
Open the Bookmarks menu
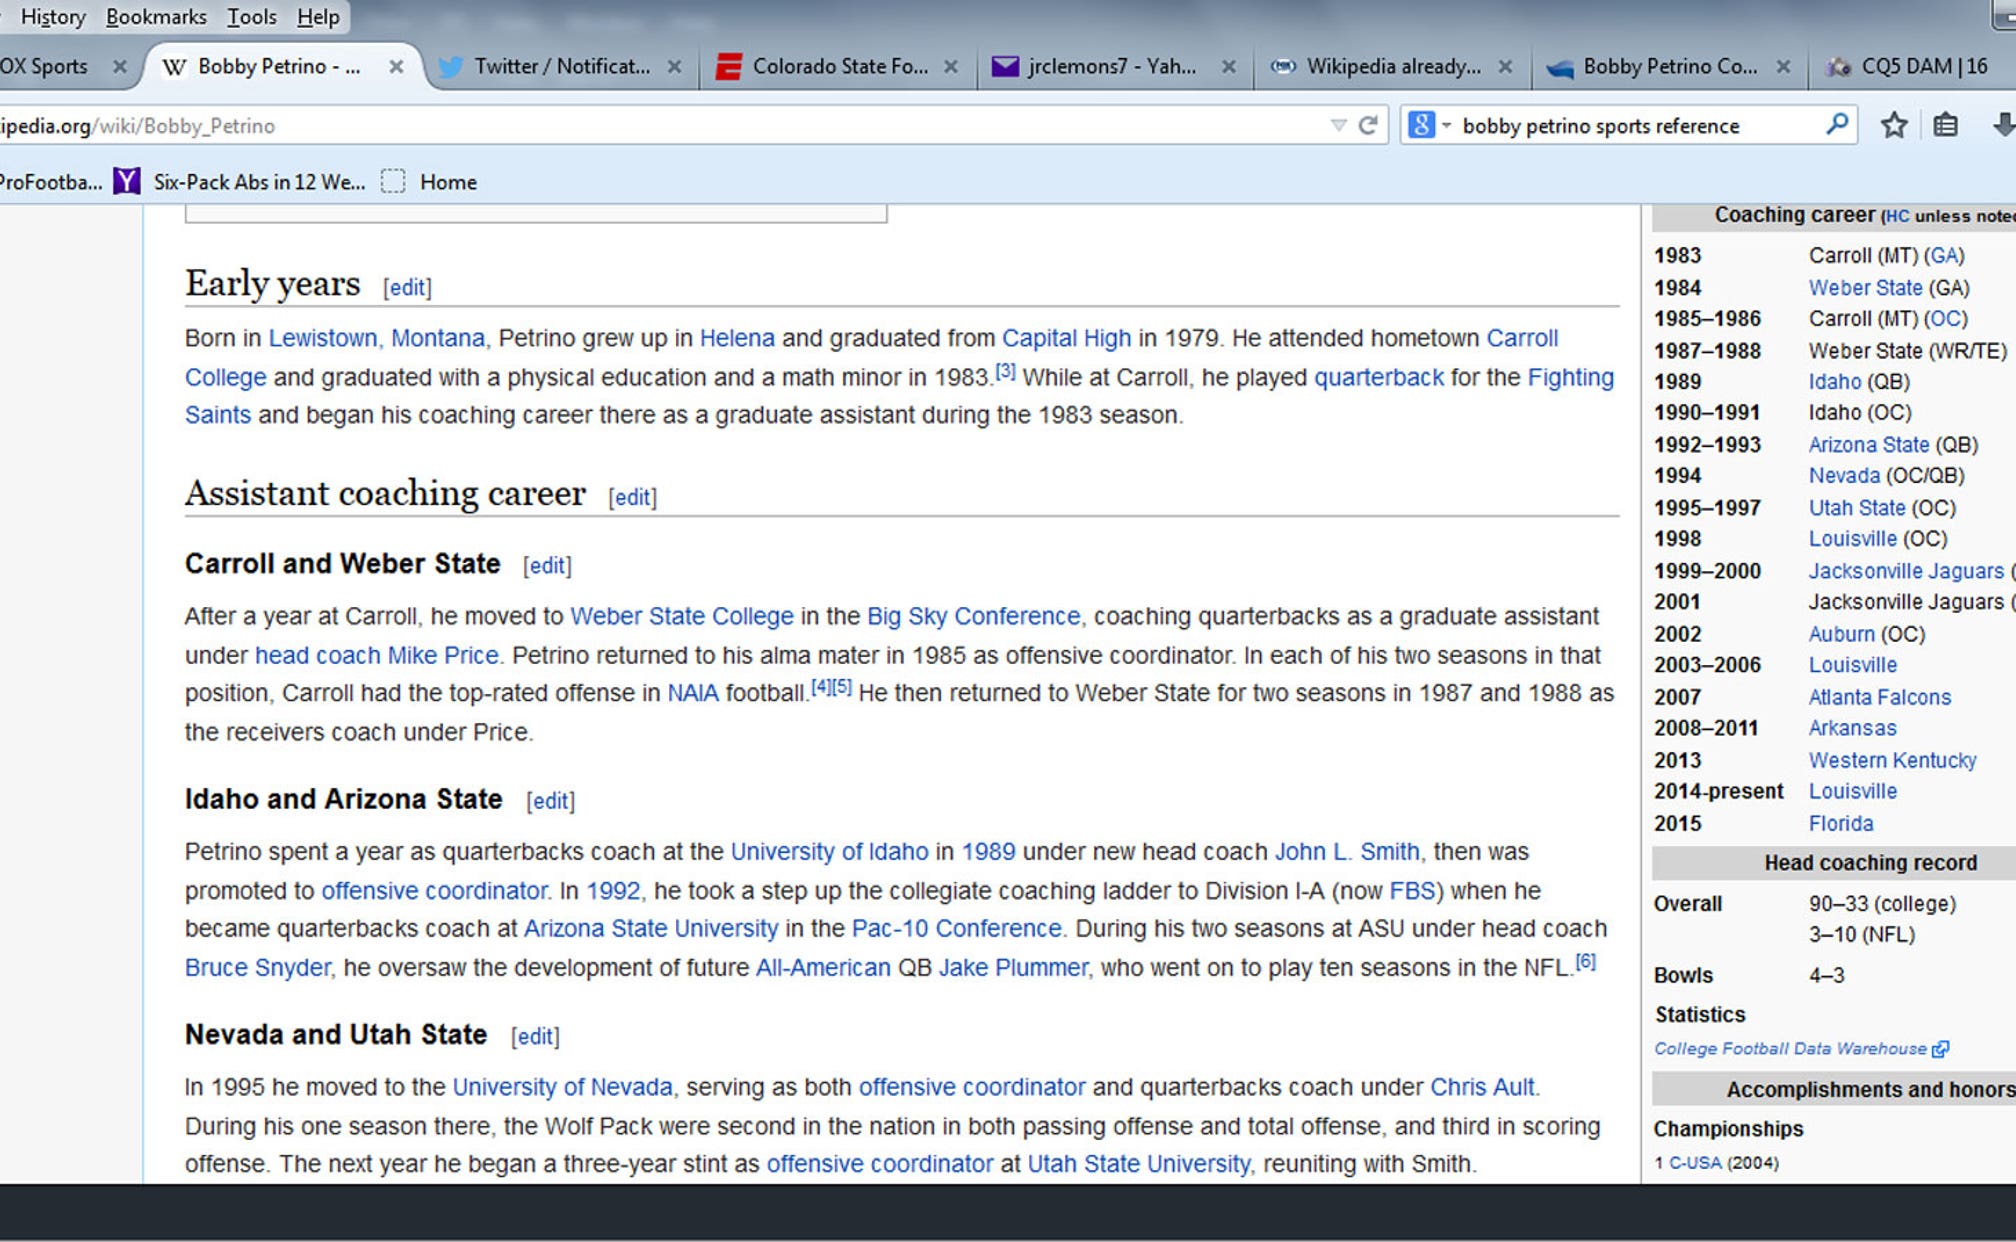pyautogui.click(x=156, y=17)
